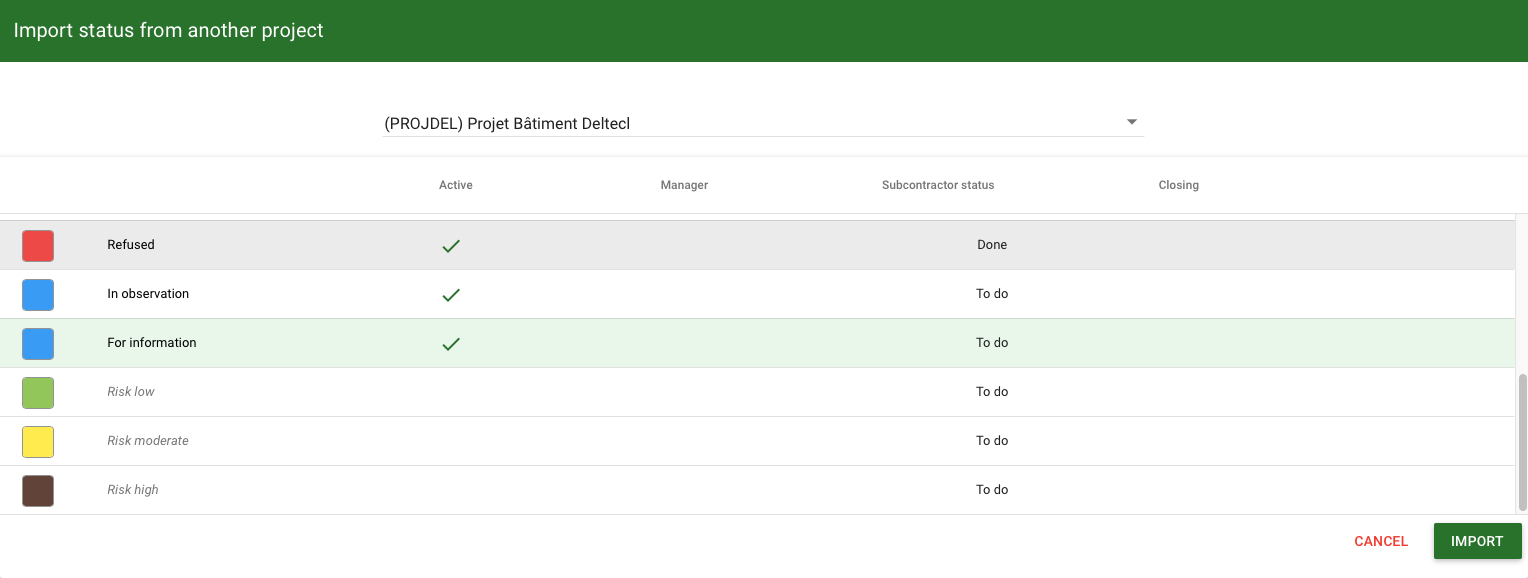Click the status list vertical scrollbar thumb
This screenshot has height=578, width=1528.
pyautogui.click(x=1522, y=442)
